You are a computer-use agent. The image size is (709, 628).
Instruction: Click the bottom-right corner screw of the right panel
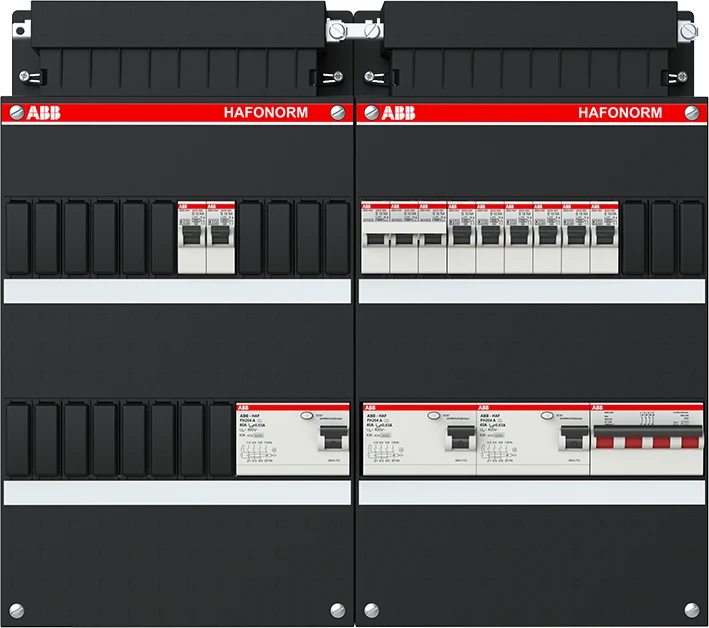click(x=694, y=606)
